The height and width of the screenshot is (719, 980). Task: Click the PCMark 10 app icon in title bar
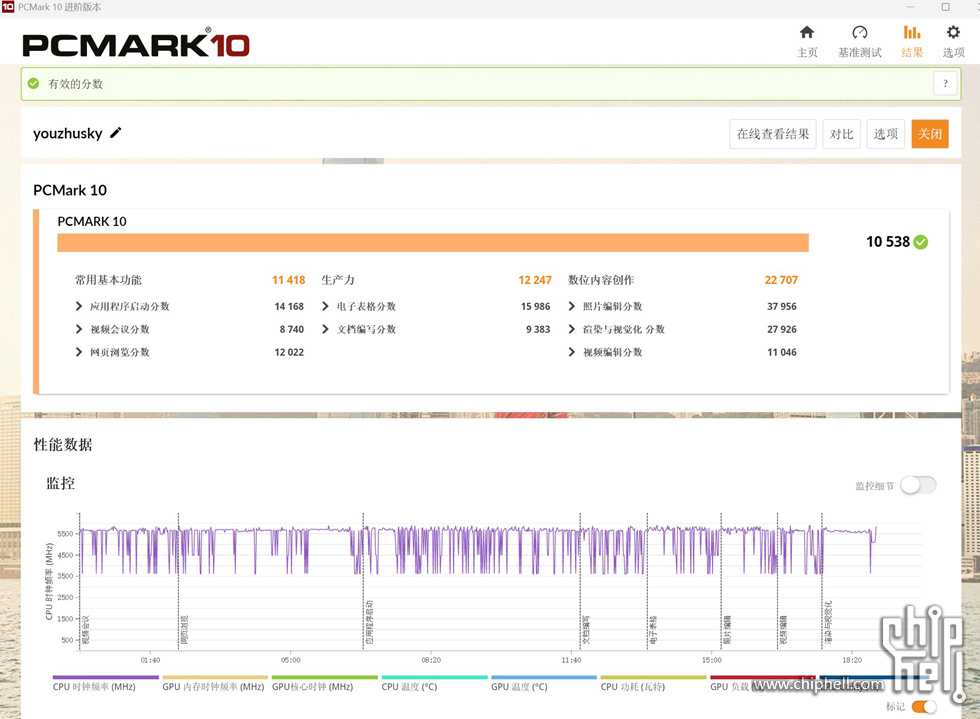[x=8, y=7]
